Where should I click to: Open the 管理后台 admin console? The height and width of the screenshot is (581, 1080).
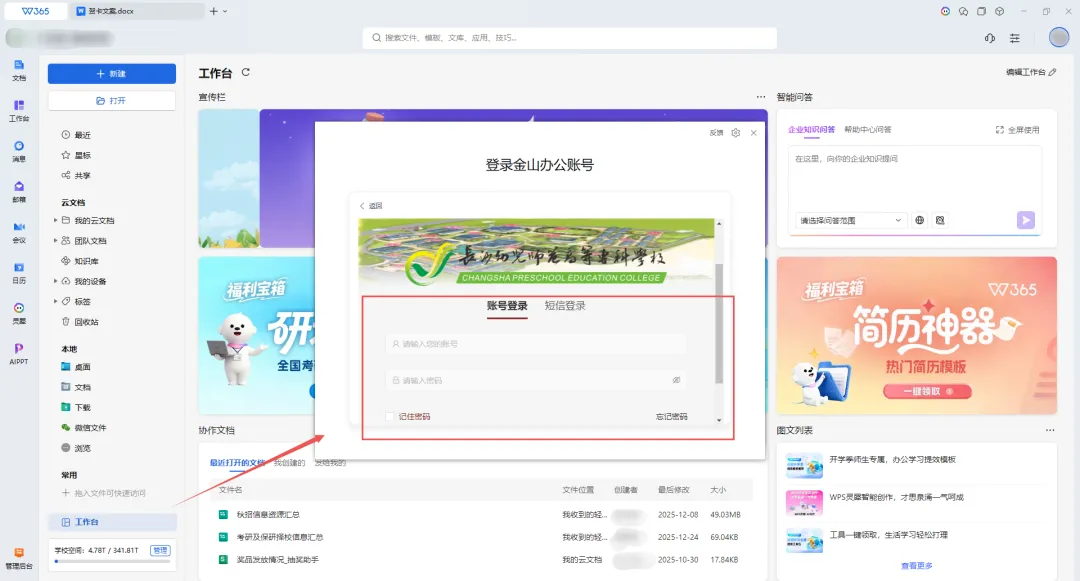tap(19, 558)
